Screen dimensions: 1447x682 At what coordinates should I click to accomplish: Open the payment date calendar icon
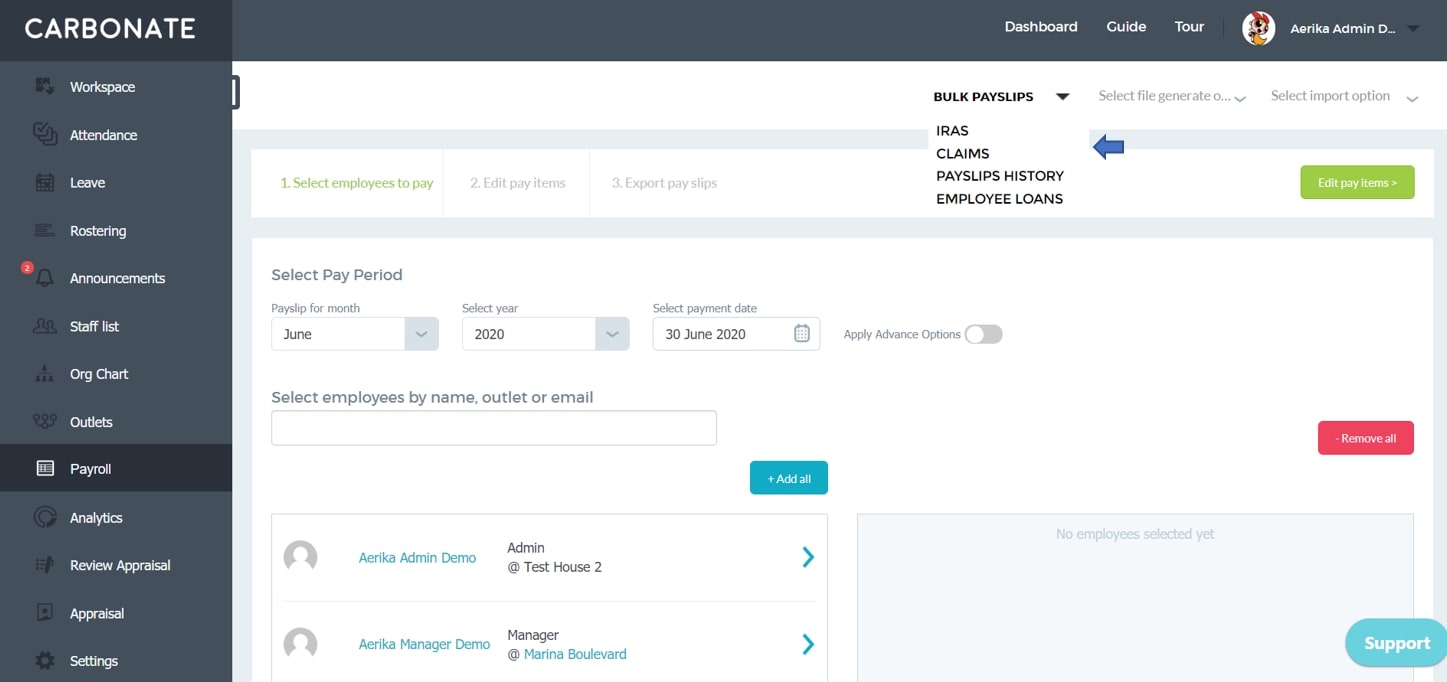tap(802, 334)
